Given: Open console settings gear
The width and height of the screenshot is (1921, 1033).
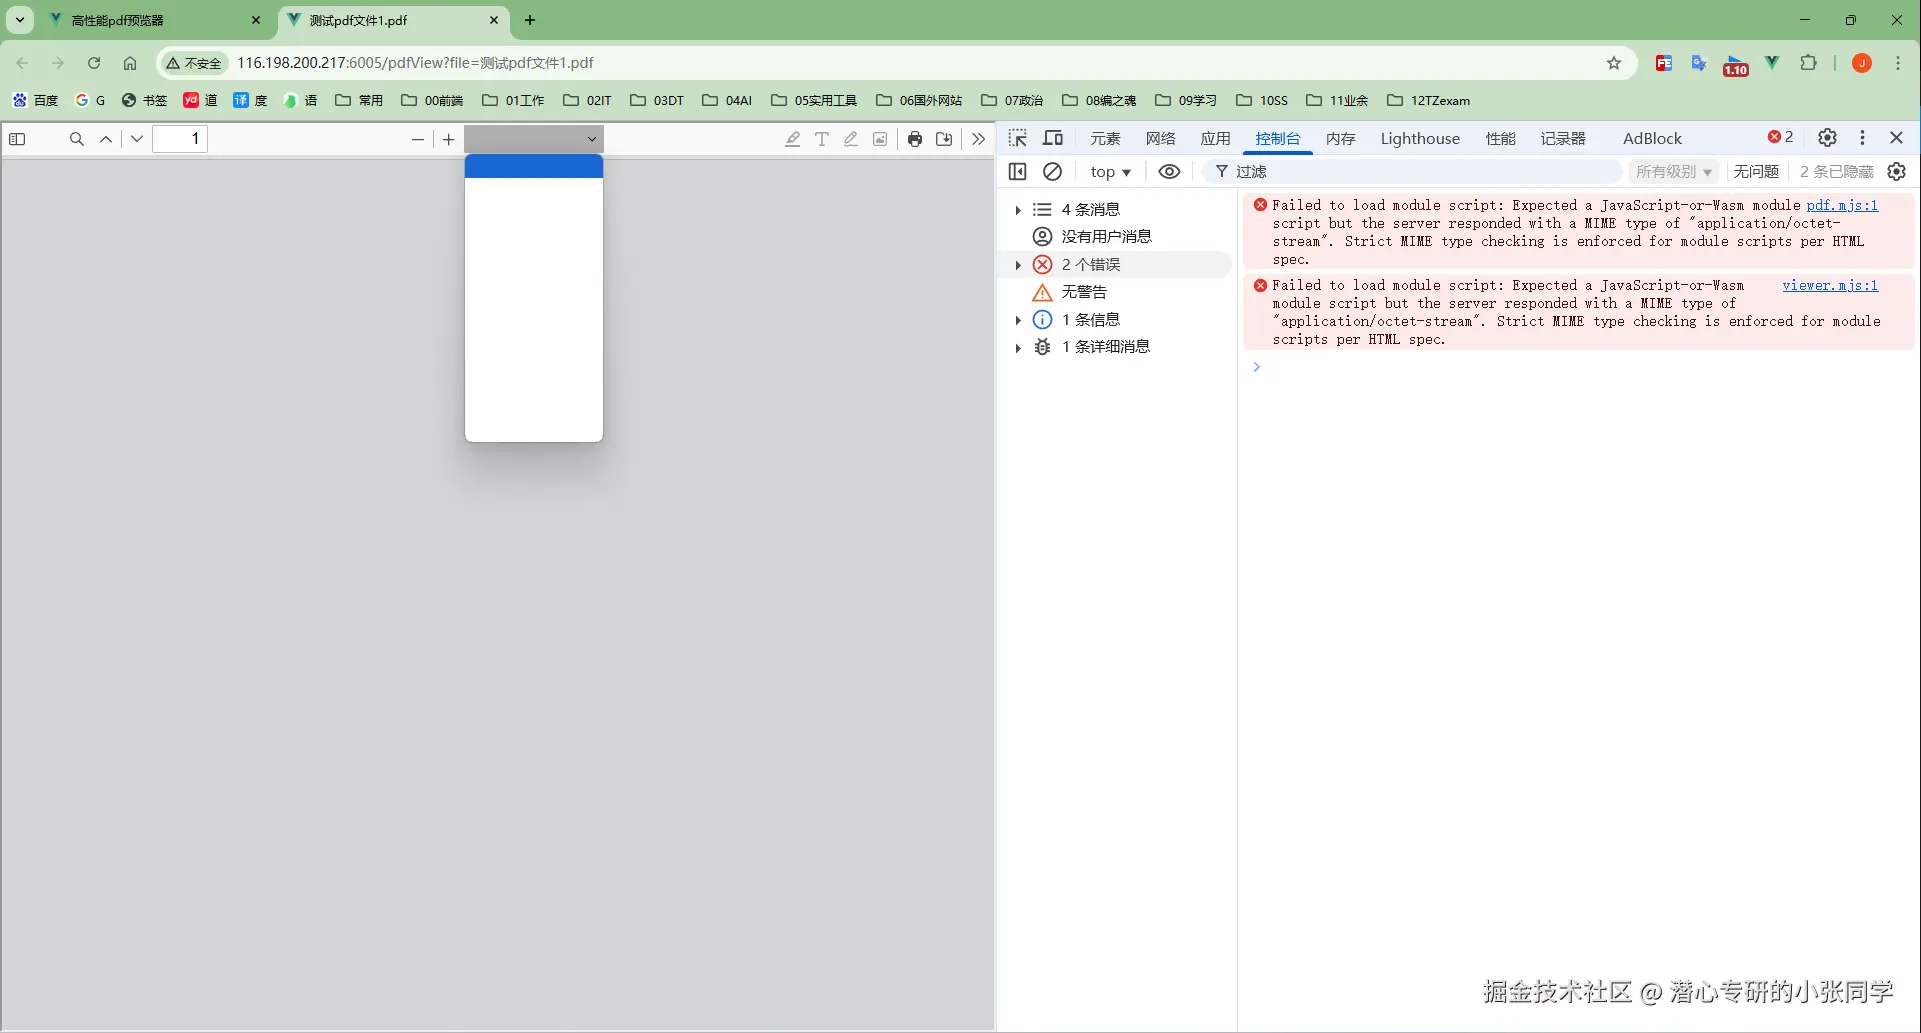Looking at the screenshot, I should [1897, 172].
